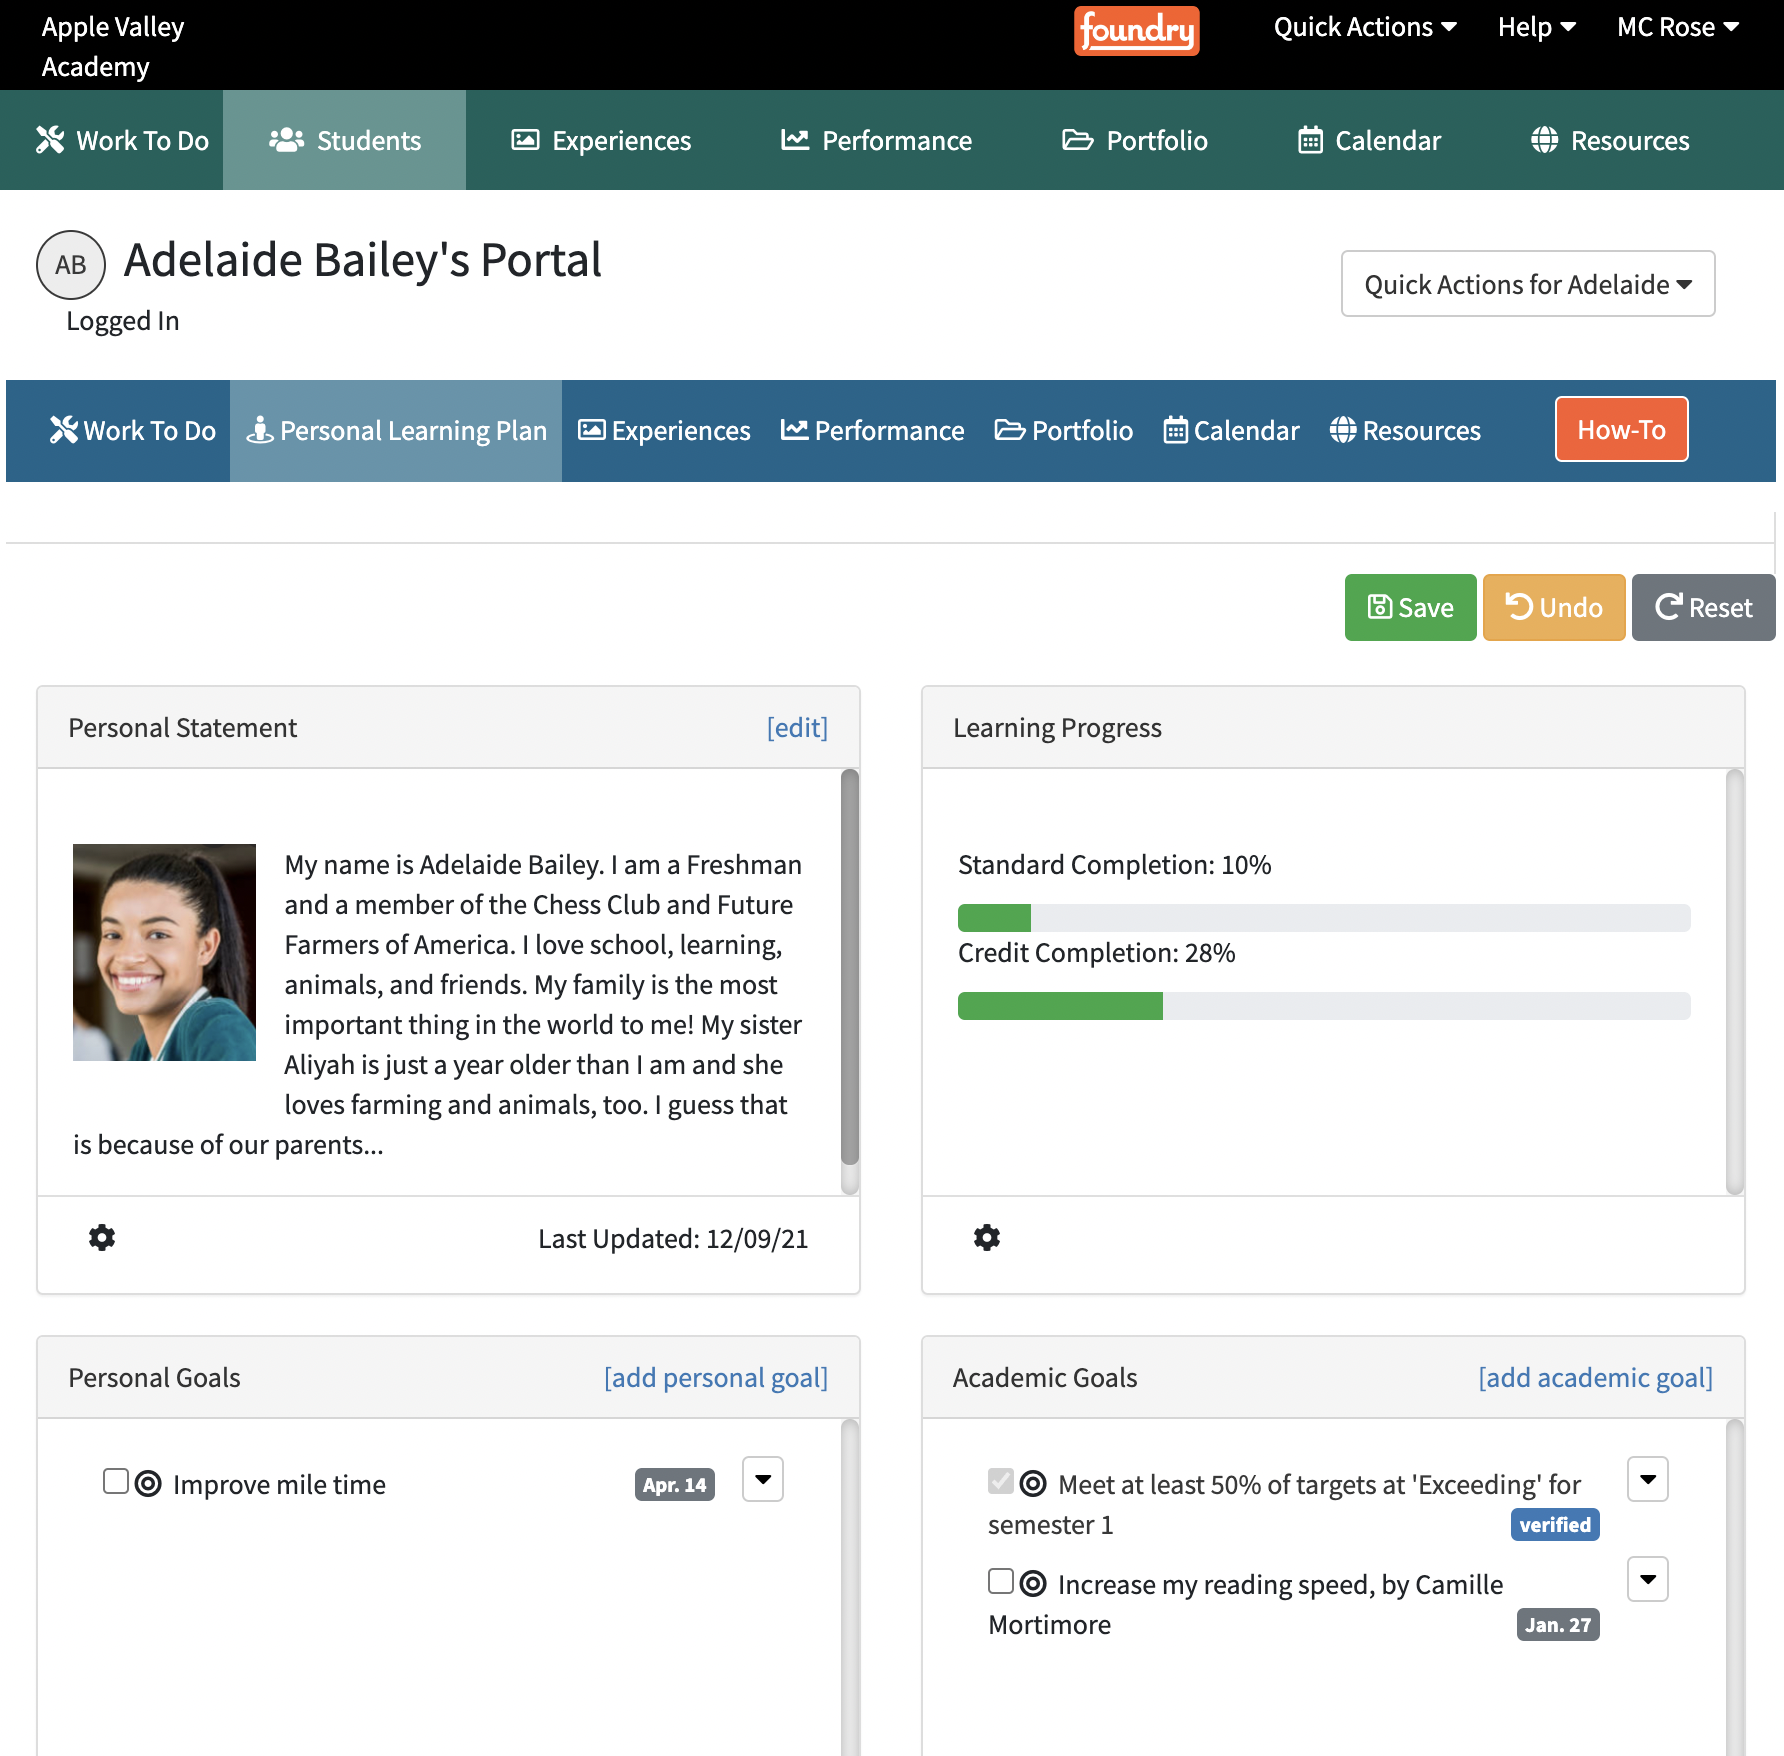This screenshot has height=1756, width=1784.
Task: Open Resources globe icon in student navigation
Action: pos(1405,430)
